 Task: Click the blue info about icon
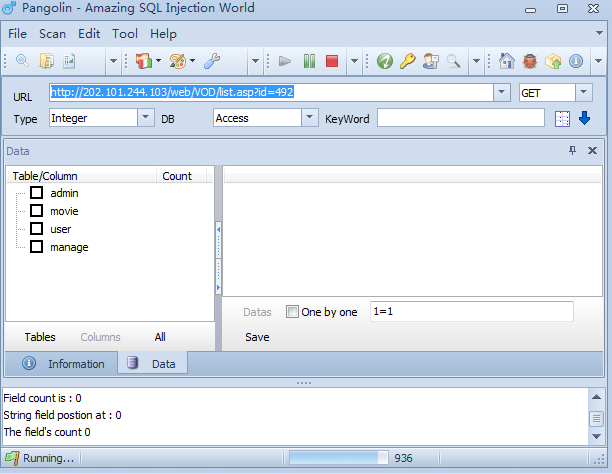576,61
